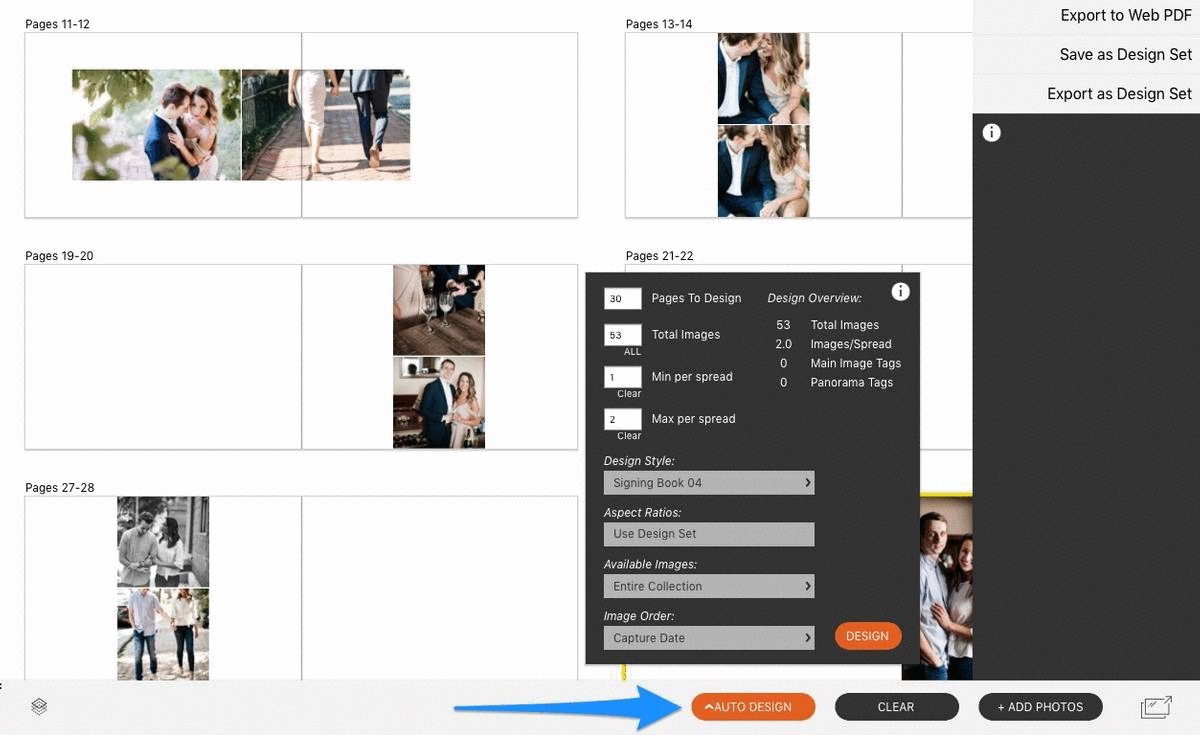Select the bottom photo on pages 13-14
This screenshot has width=1200, height=735.
click(x=763, y=171)
